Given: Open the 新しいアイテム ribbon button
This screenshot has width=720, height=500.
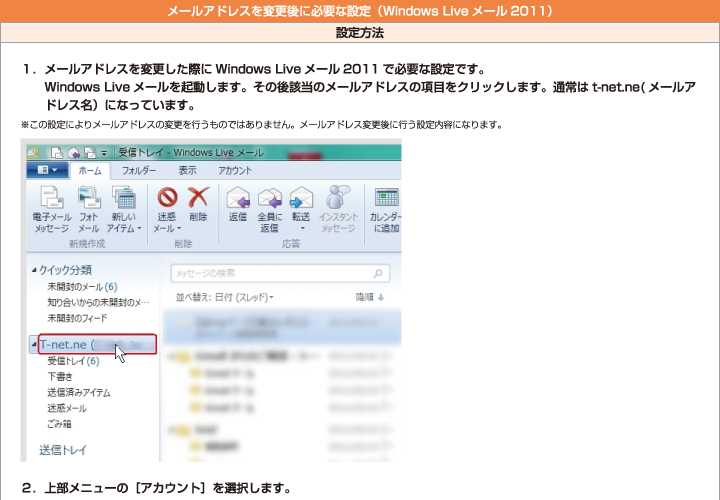Looking at the screenshot, I should click(x=124, y=209).
